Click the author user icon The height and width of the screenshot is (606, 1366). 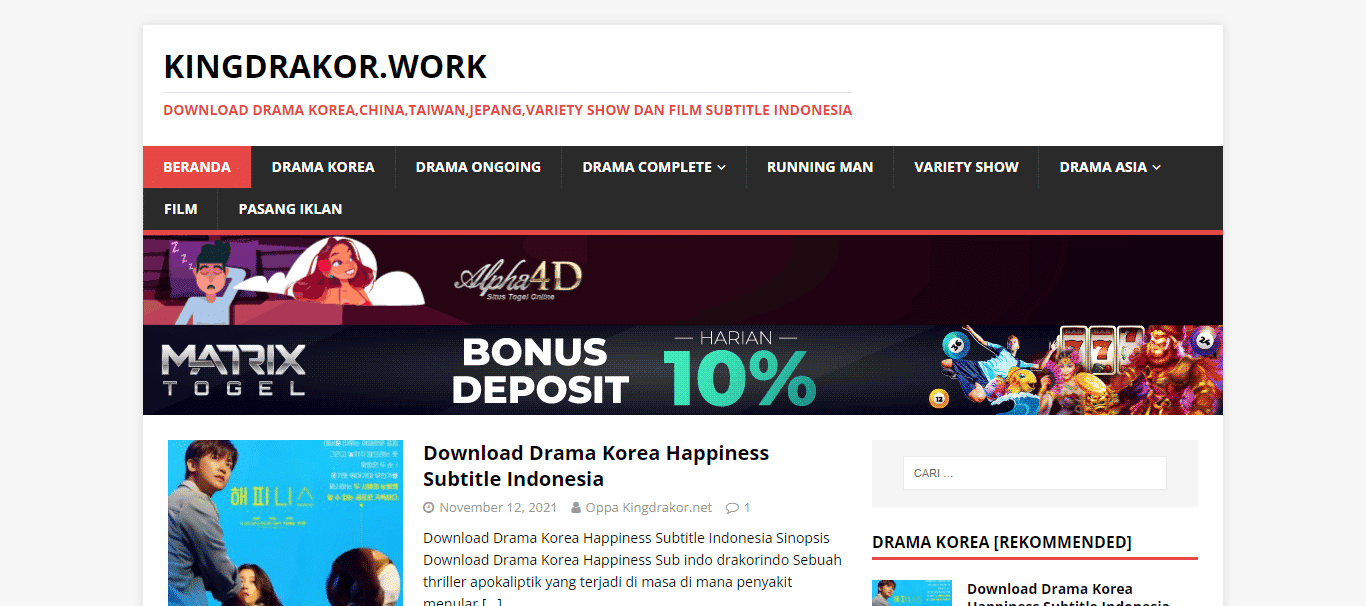tap(576, 508)
